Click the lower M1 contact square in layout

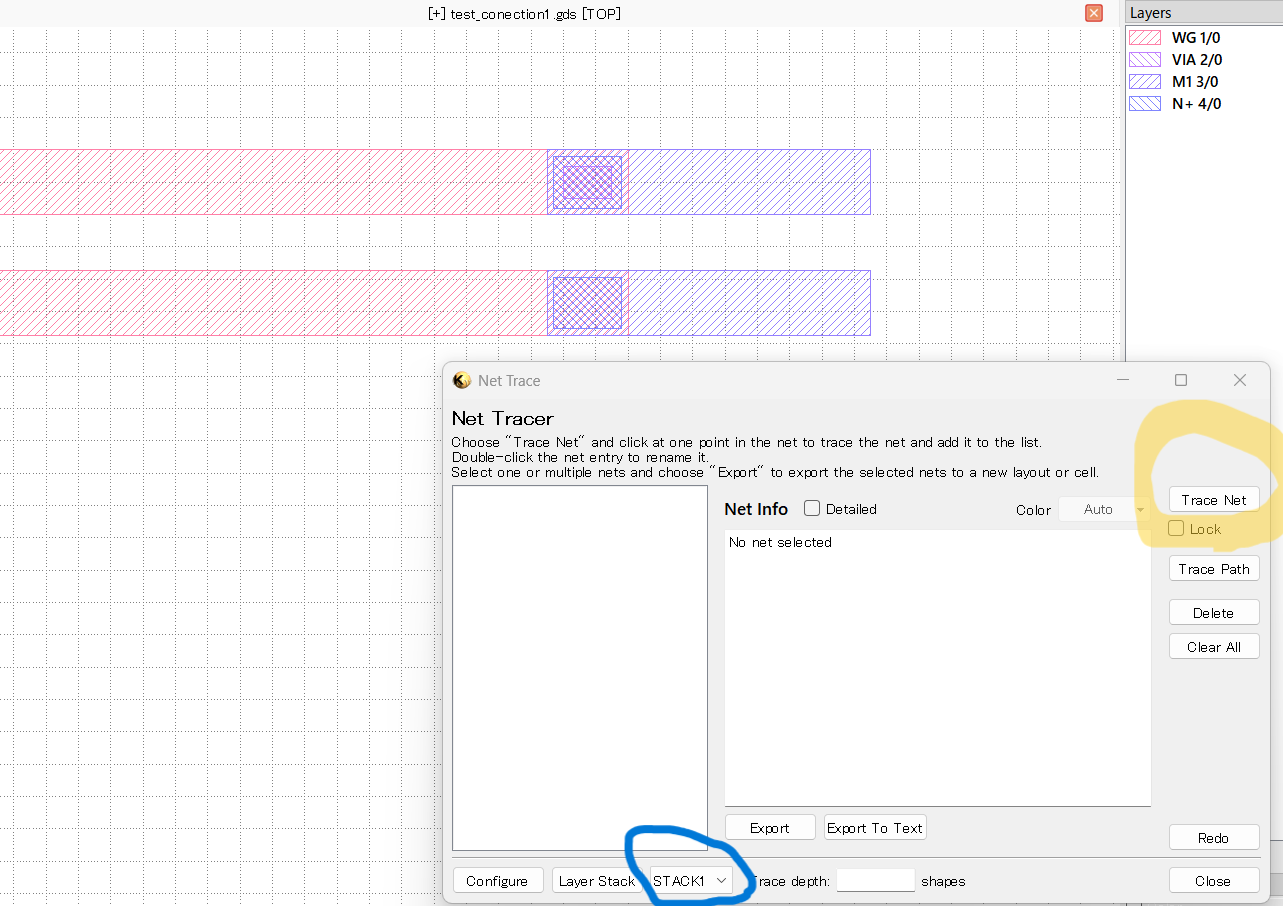[x=587, y=303]
